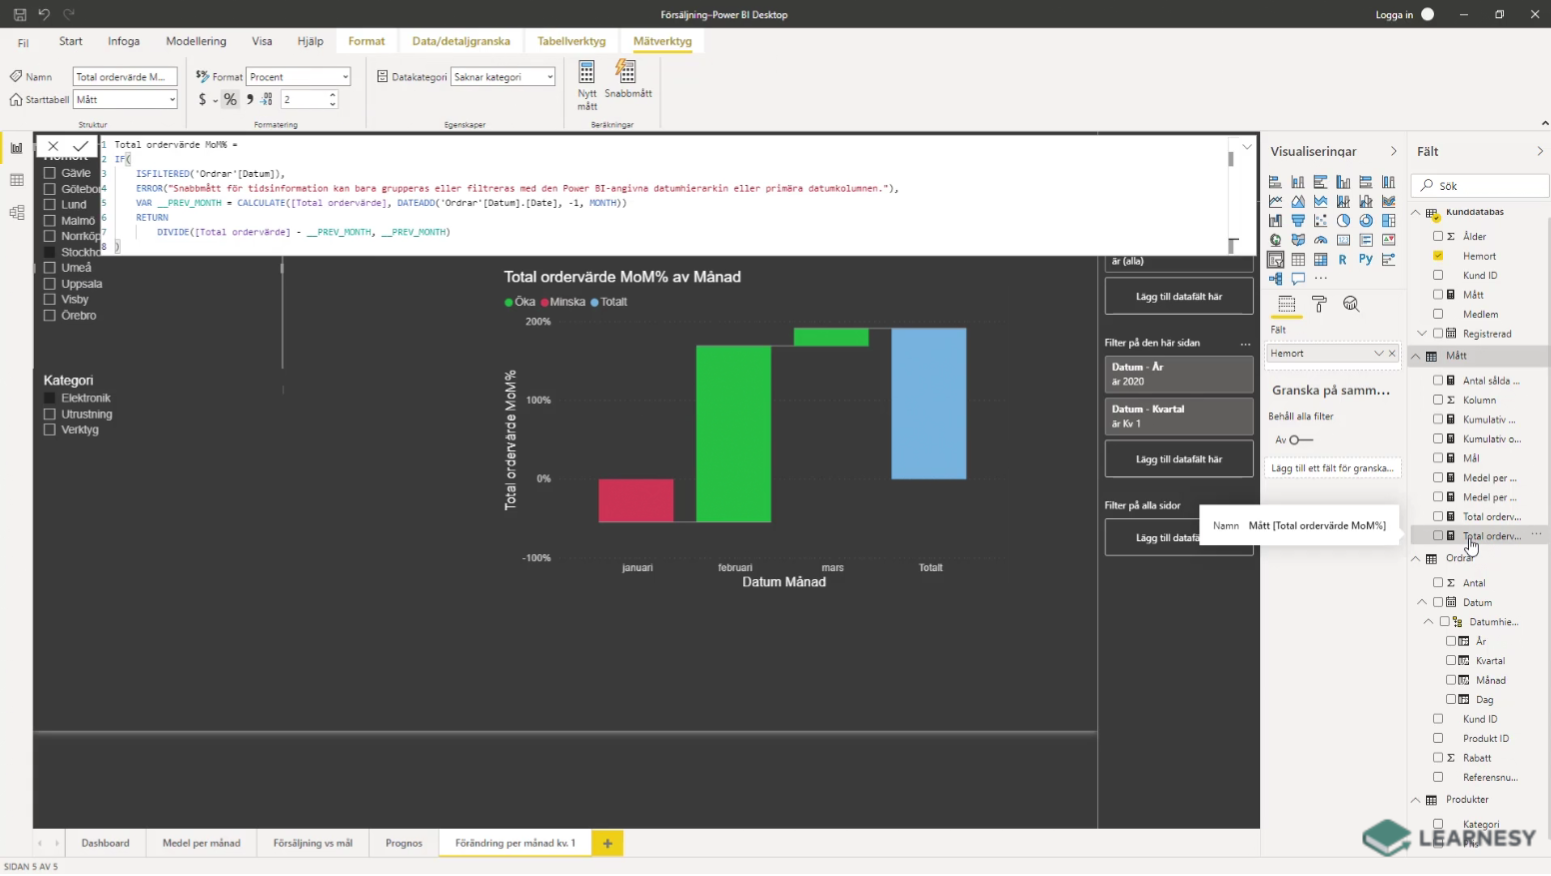
Task: Select pie chart visualization
Action: (1343, 220)
